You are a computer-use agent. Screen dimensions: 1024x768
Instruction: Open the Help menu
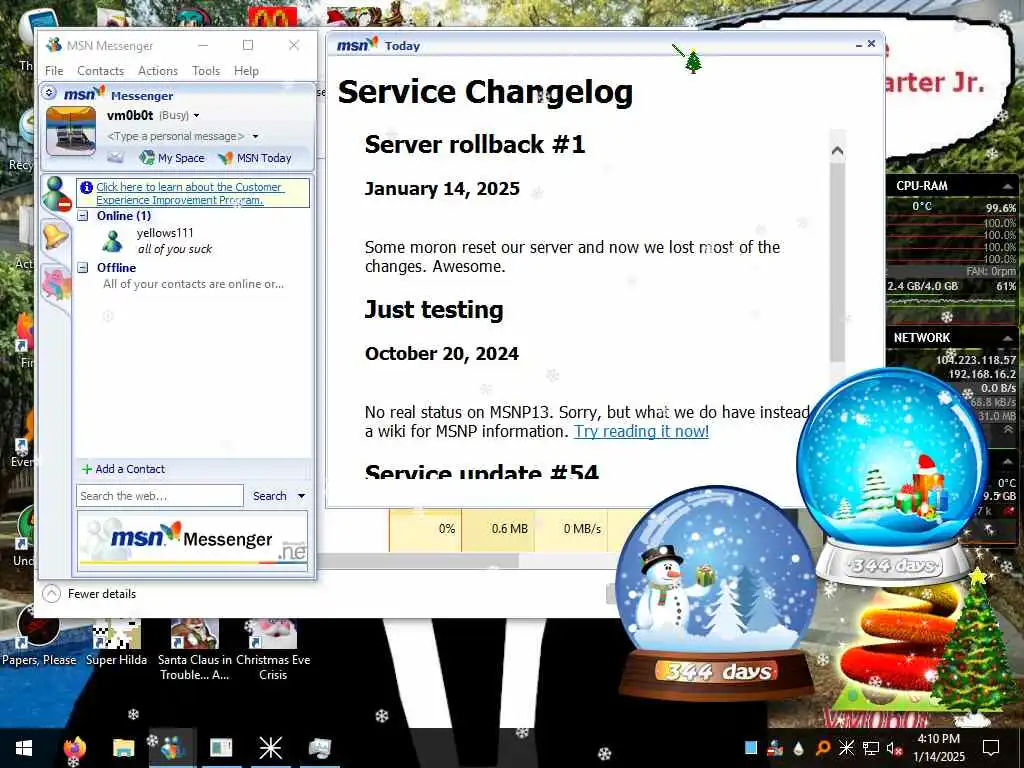click(246, 71)
